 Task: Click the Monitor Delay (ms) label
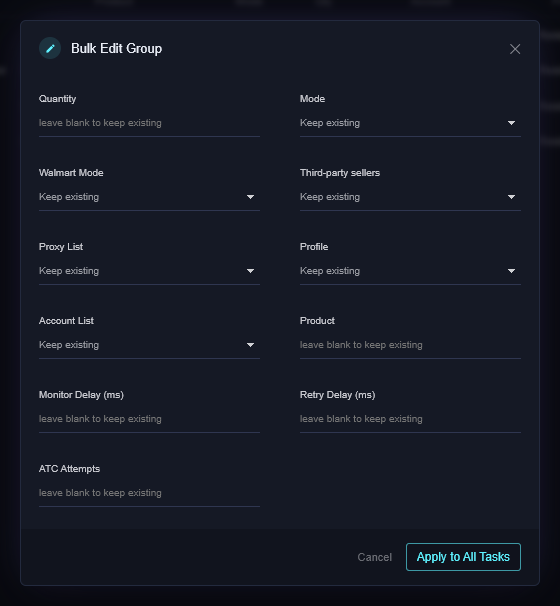pyautogui.click(x=81, y=395)
